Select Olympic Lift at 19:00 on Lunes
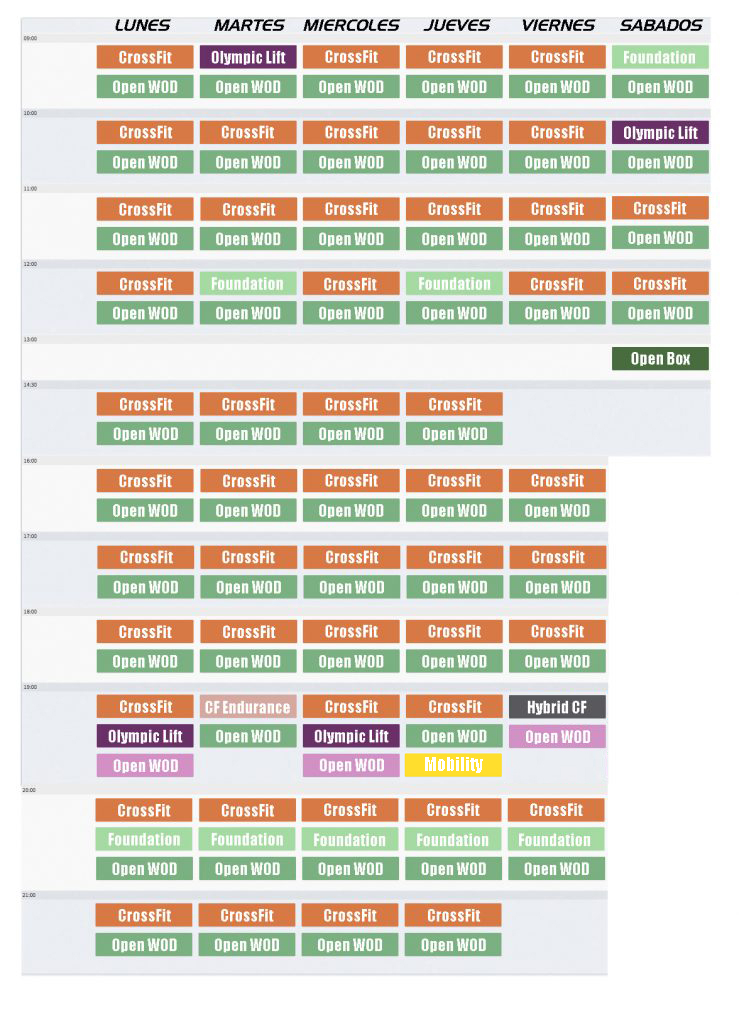The width and height of the screenshot is (739, 1024). [145, 736]
